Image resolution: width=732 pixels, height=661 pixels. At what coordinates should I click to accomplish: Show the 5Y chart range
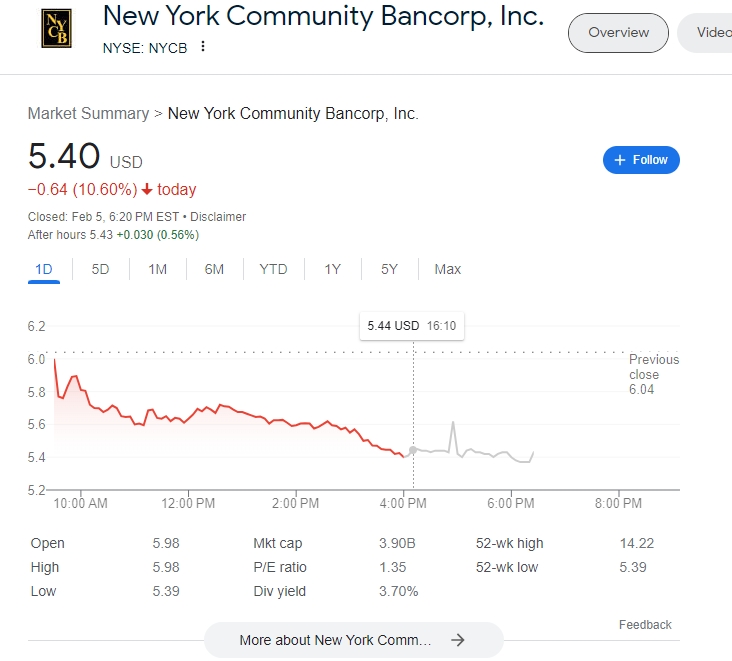pos(389,269)
